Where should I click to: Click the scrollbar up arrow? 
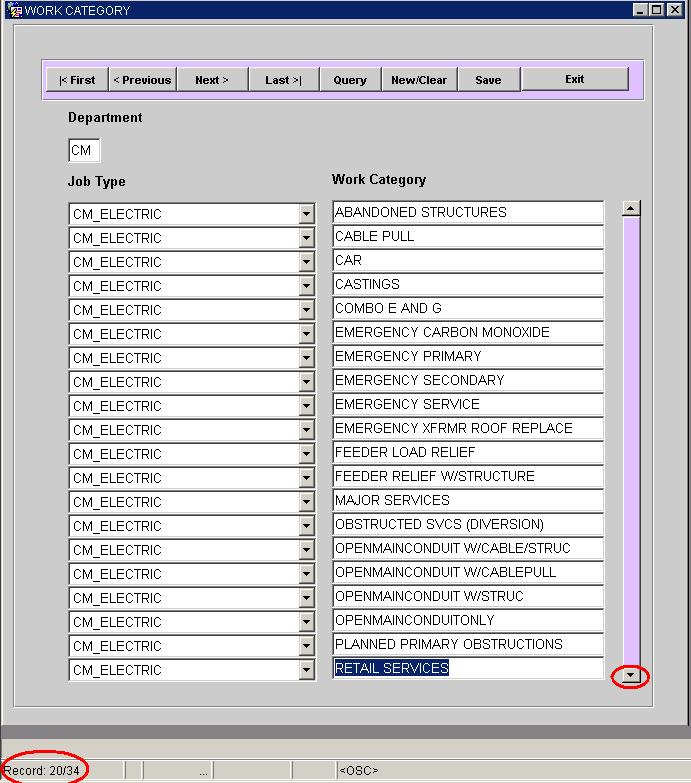631,208
